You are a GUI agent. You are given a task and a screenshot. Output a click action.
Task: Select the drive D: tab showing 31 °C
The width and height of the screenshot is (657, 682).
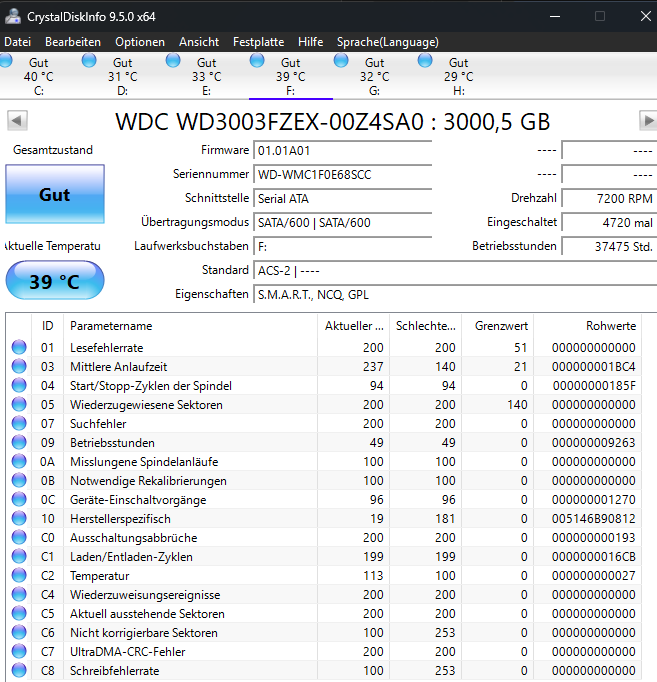(x=122, y=77)
